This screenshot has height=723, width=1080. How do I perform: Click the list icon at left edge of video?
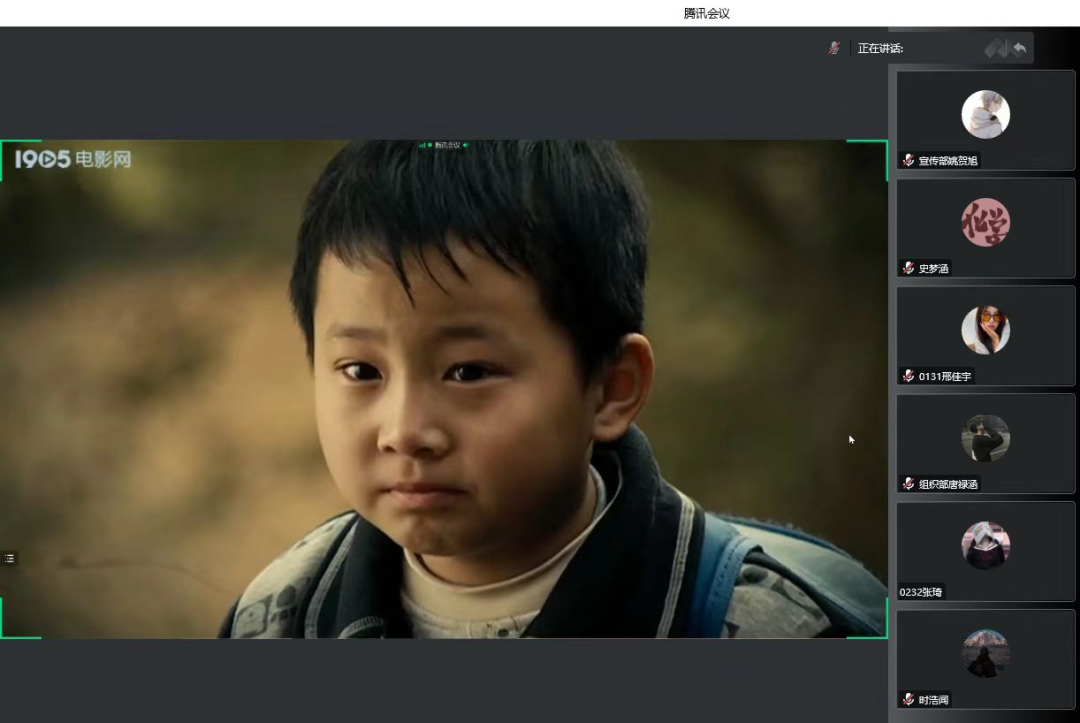(x=9, y=558)
